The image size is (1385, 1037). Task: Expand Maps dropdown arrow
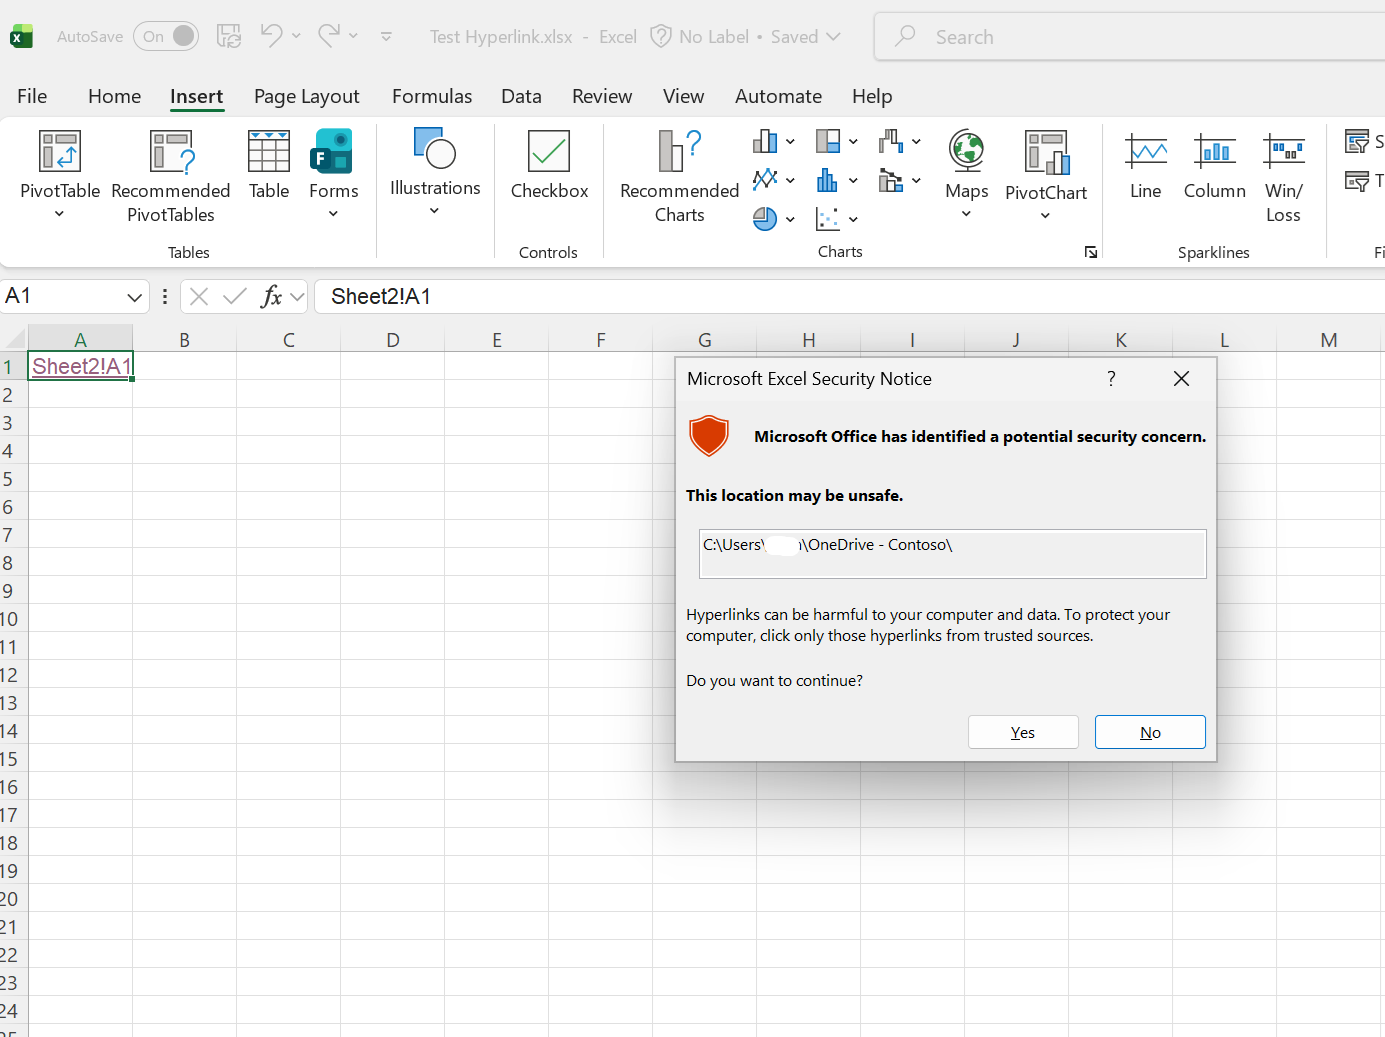tap(966, 214)
